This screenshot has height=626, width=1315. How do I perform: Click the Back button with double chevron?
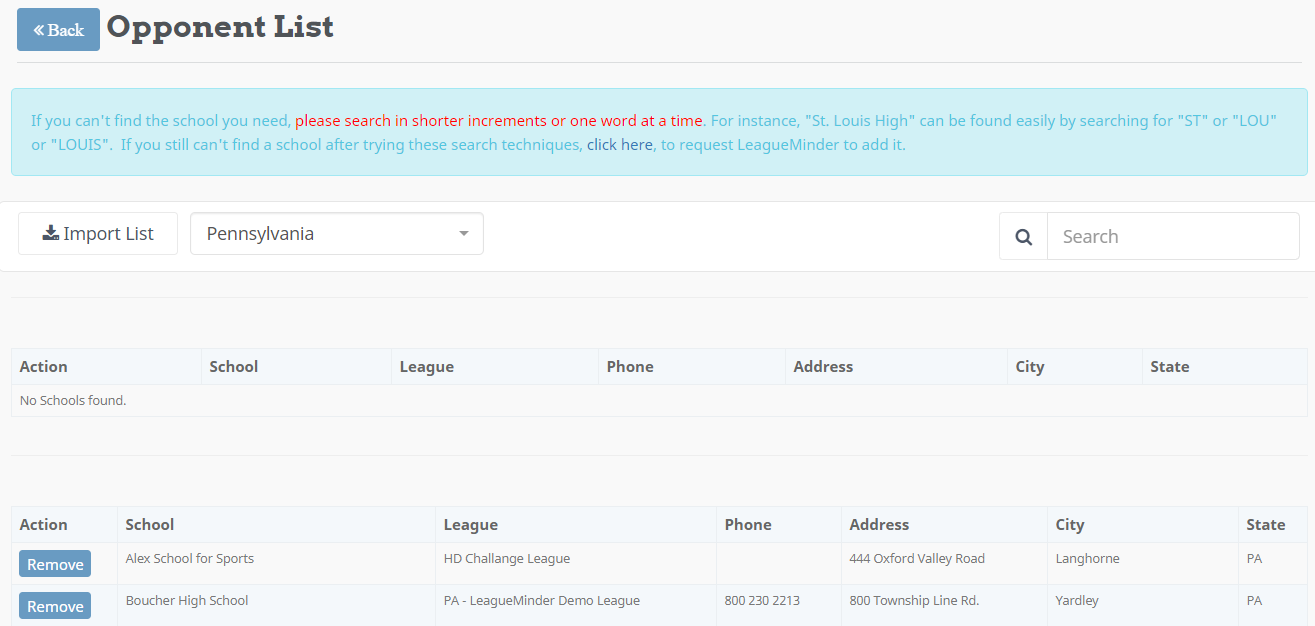58,30
